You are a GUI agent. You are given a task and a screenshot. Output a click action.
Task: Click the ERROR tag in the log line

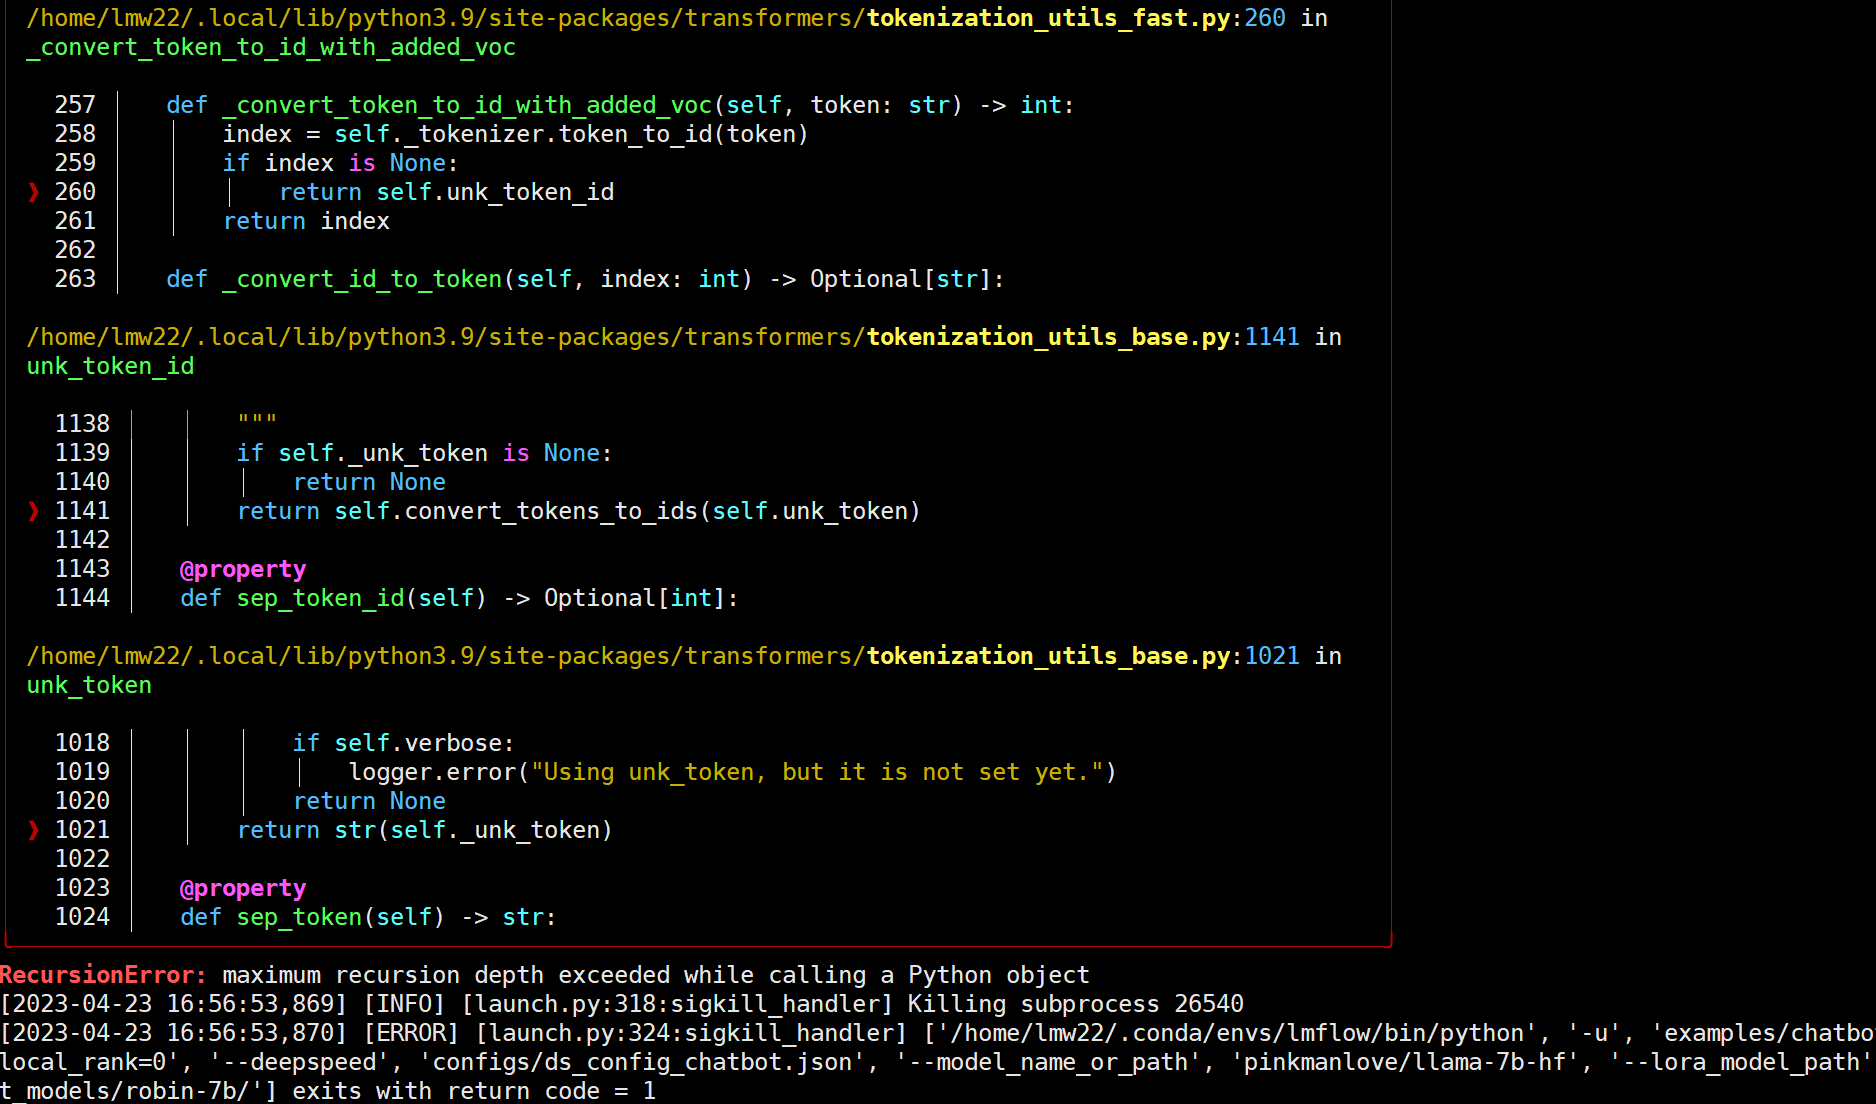pyautogui.click(x=411, y=1033)
